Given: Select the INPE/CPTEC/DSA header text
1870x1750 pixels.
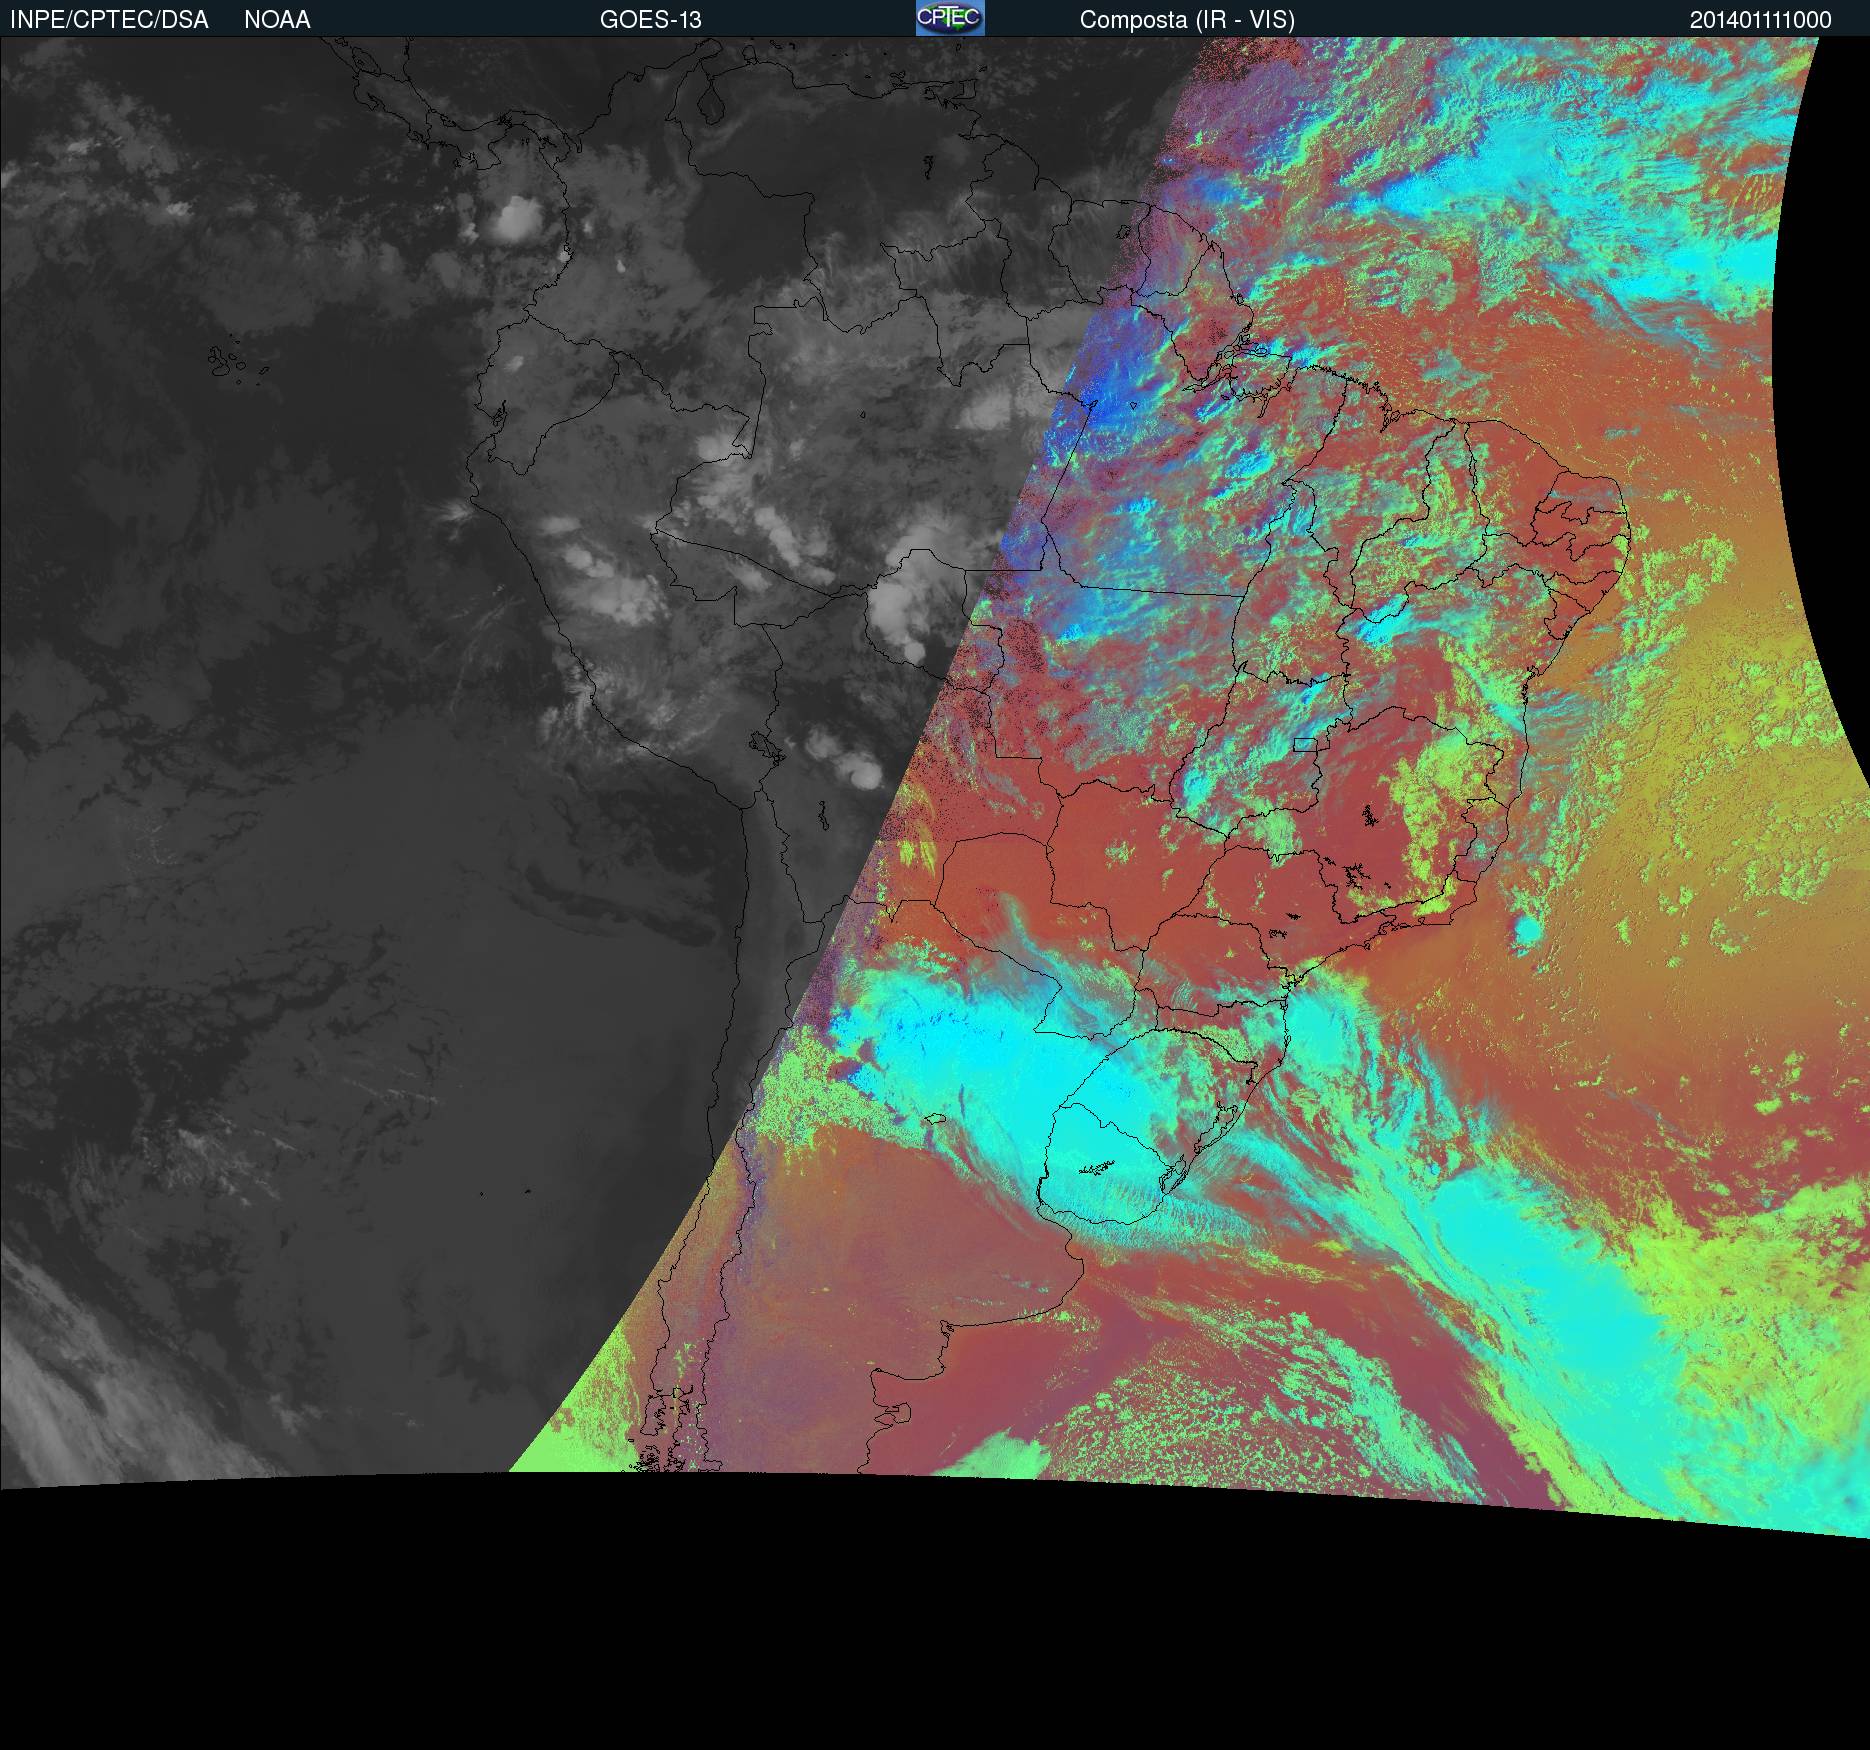Looking at the screenshot, I should (109, 20).
